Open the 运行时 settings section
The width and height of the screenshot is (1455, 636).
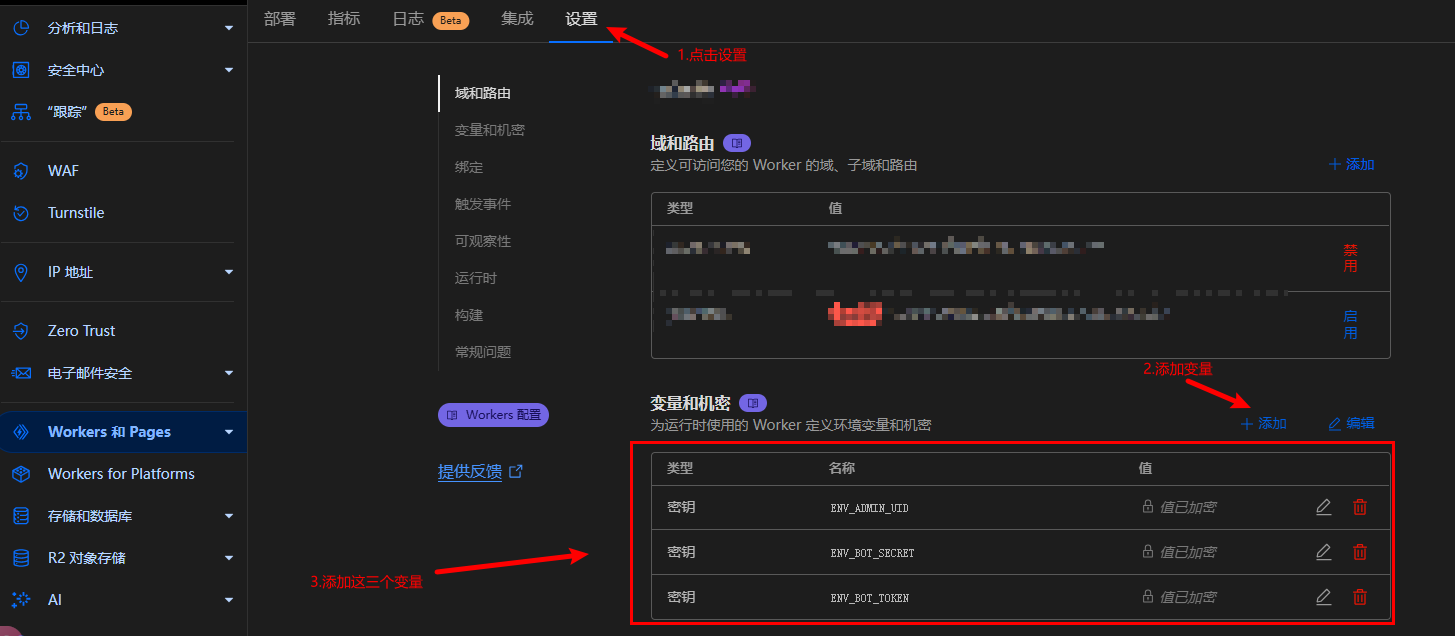tap(476, 278)
